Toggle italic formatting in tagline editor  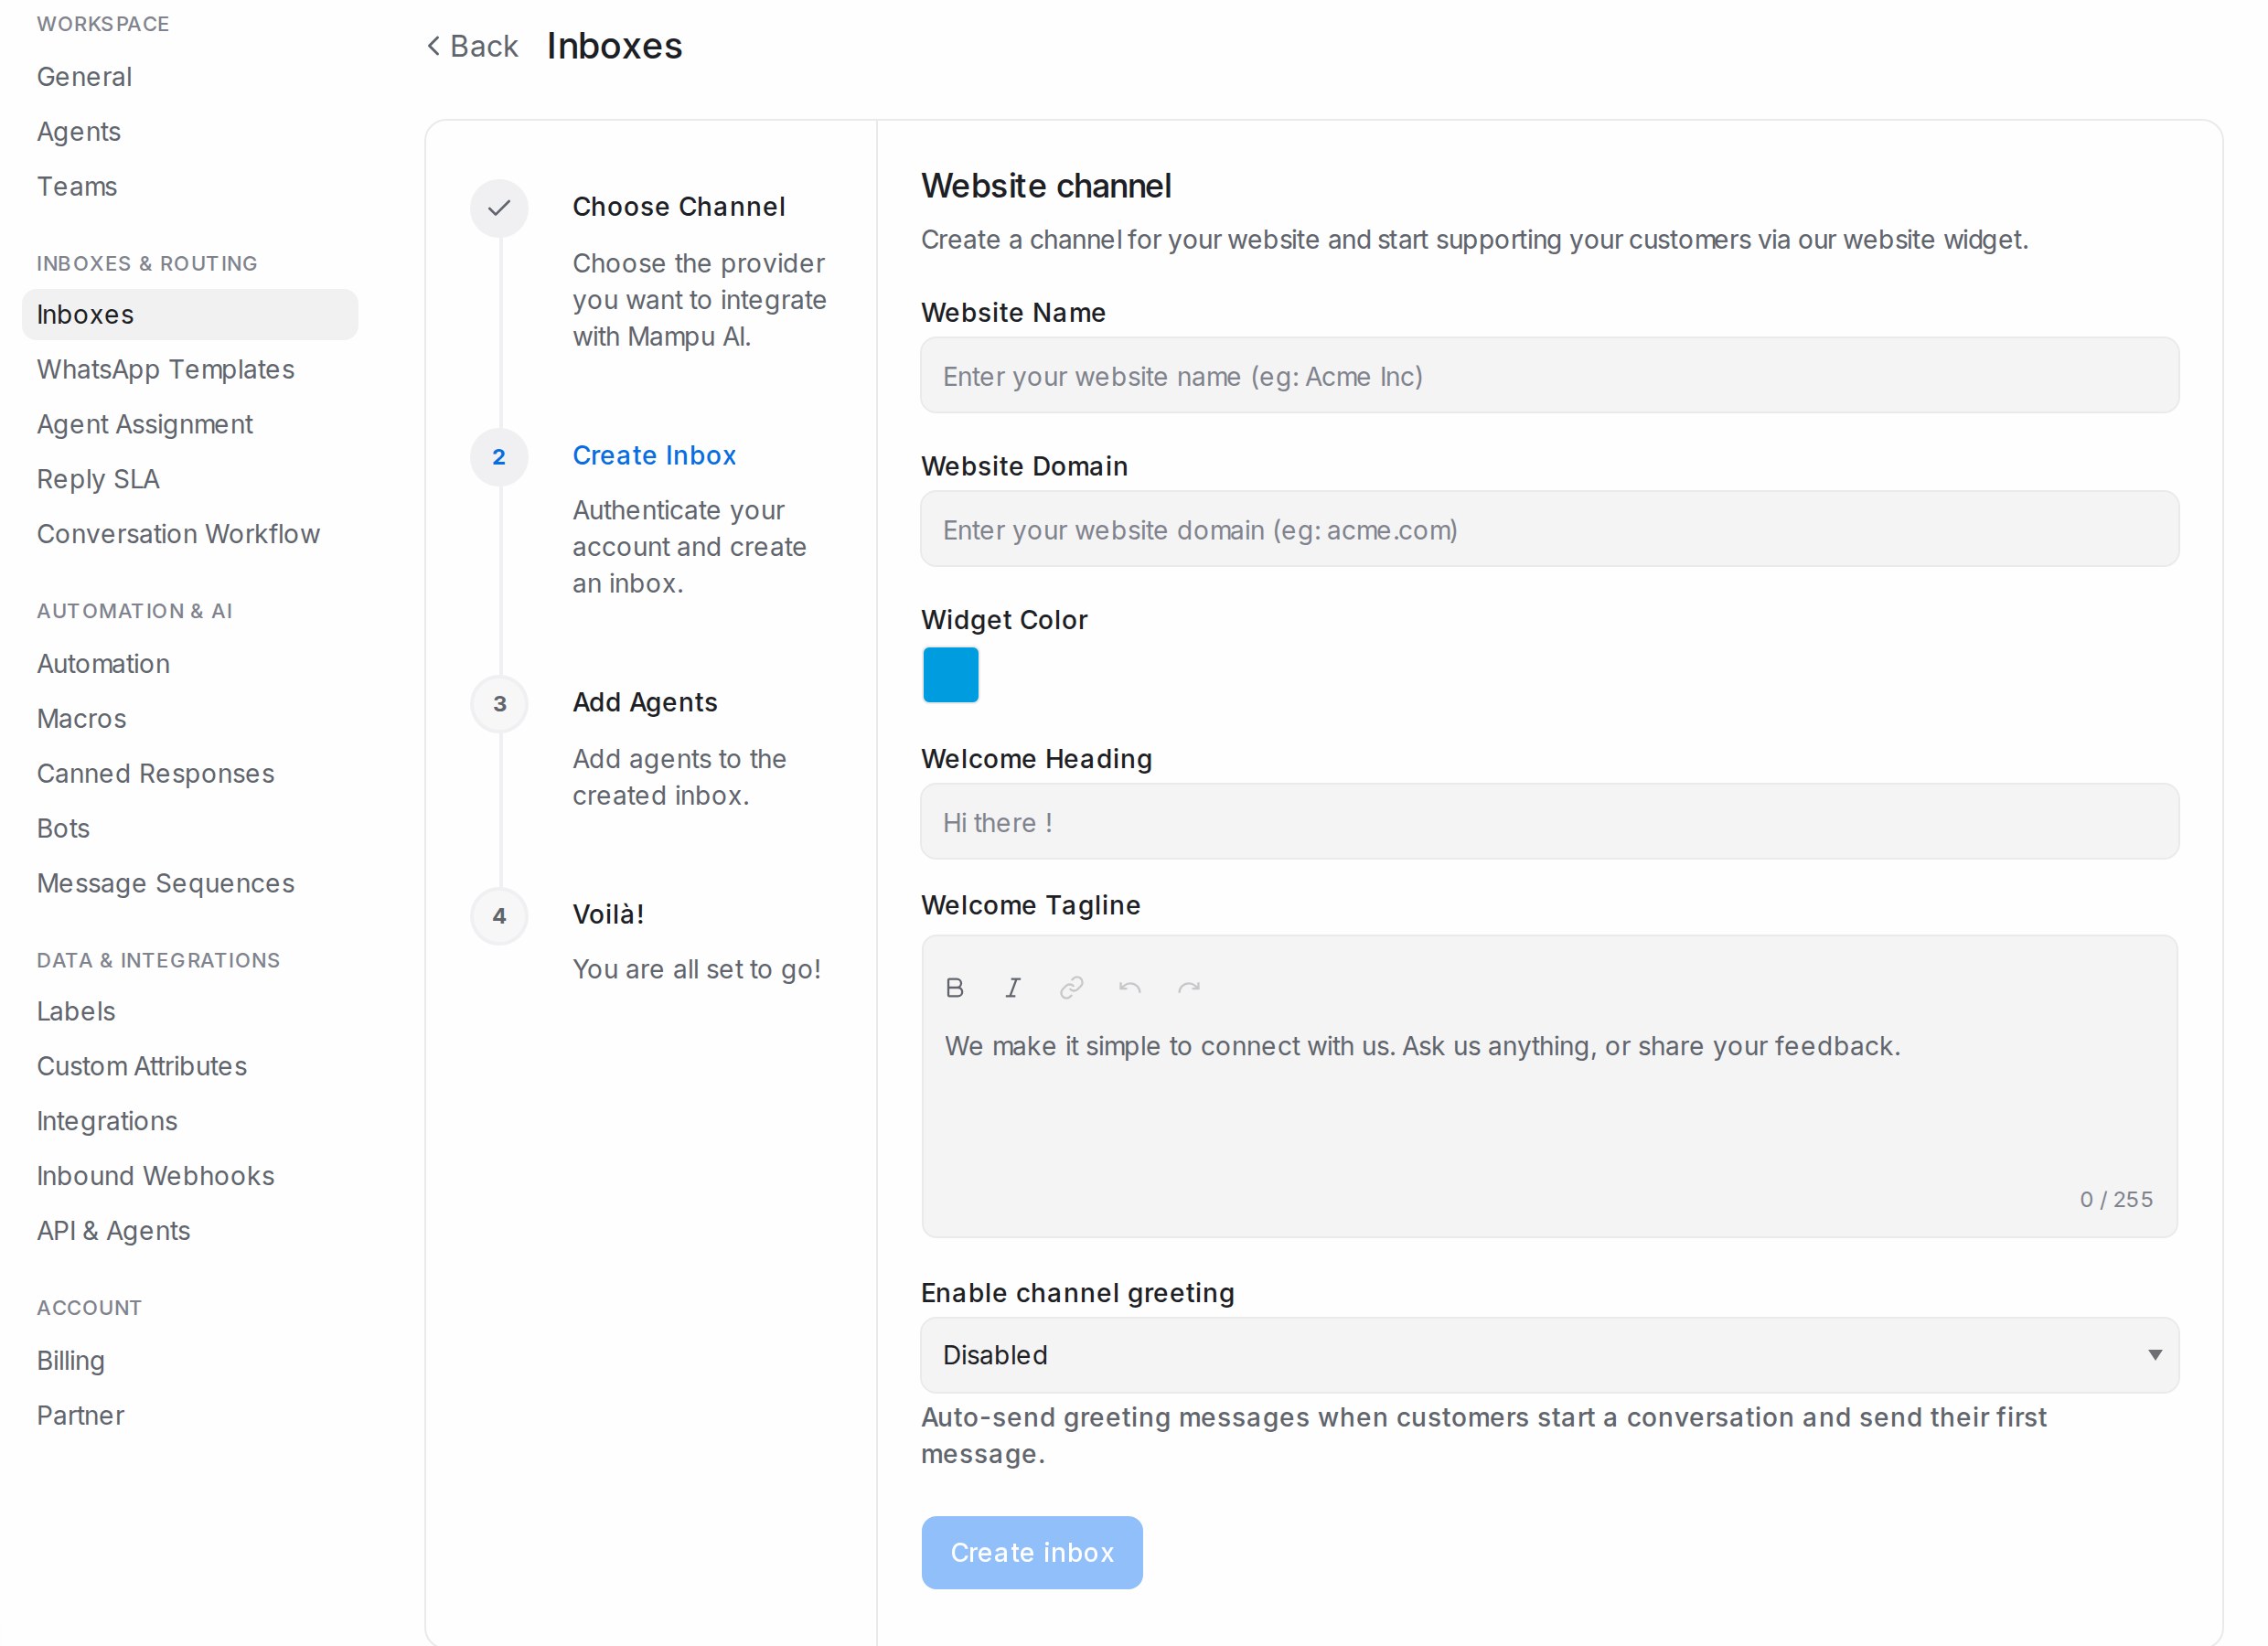coord(1012,988)
